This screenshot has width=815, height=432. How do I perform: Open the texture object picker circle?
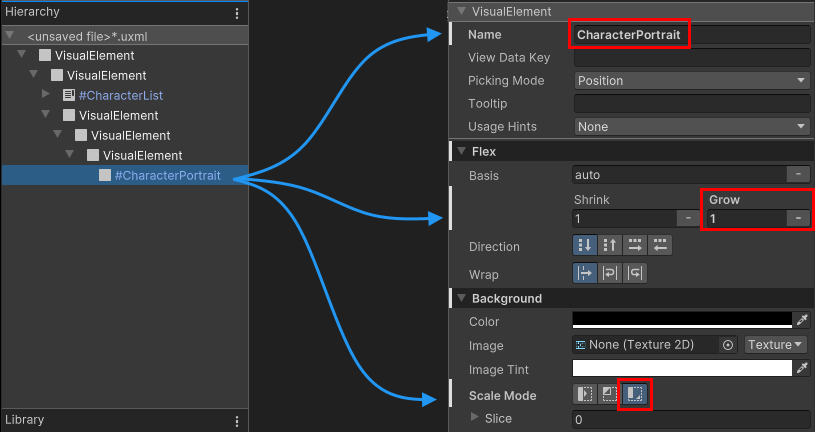coord(728,345)
